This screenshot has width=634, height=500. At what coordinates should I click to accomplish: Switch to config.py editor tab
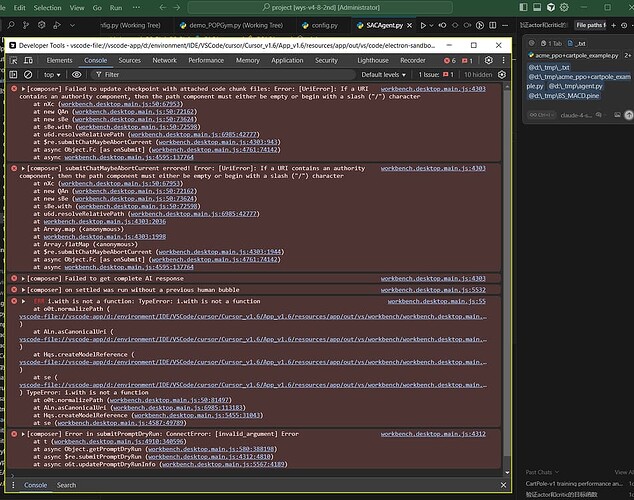[x=319, y=25]
